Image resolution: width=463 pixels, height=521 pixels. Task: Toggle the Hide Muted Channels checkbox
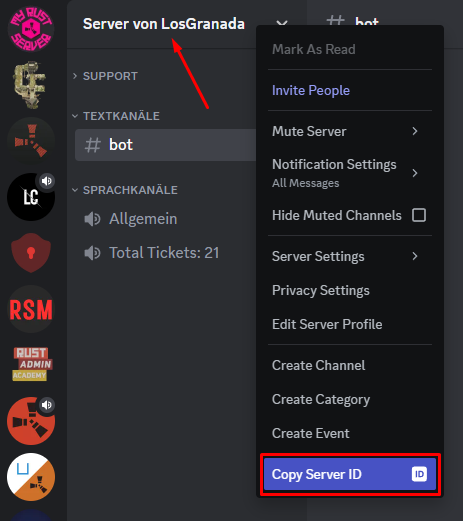419,215
